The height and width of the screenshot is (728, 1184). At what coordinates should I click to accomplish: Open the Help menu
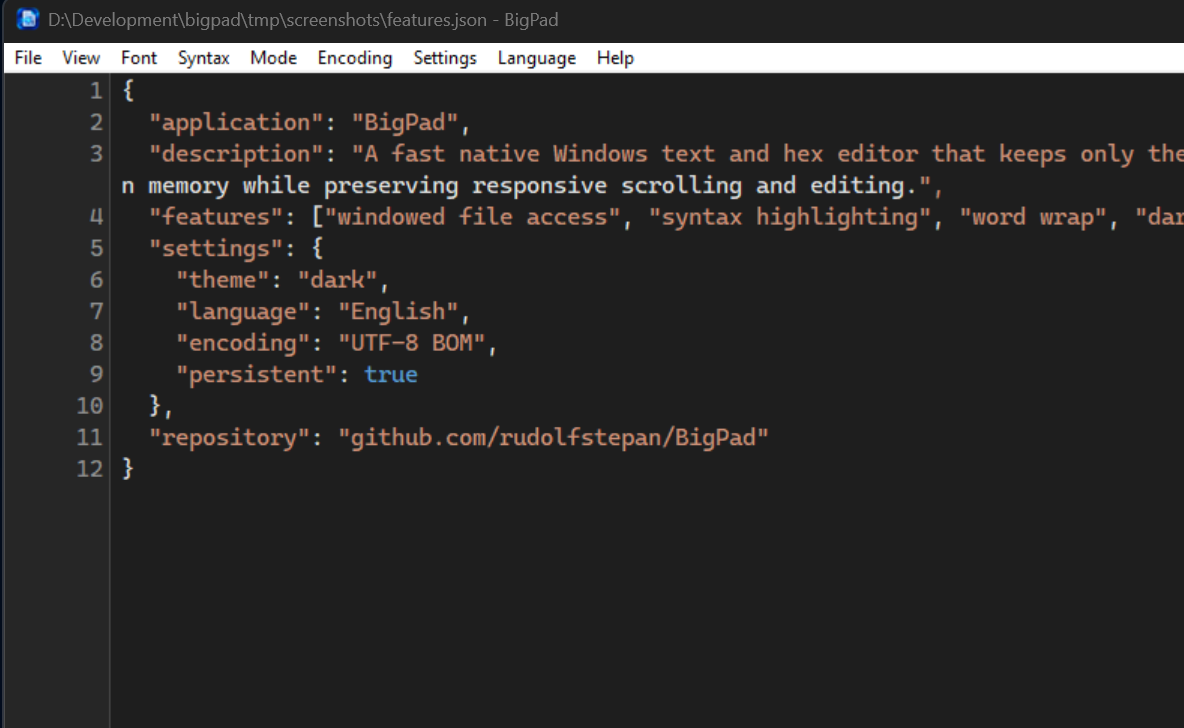point(615,58)
